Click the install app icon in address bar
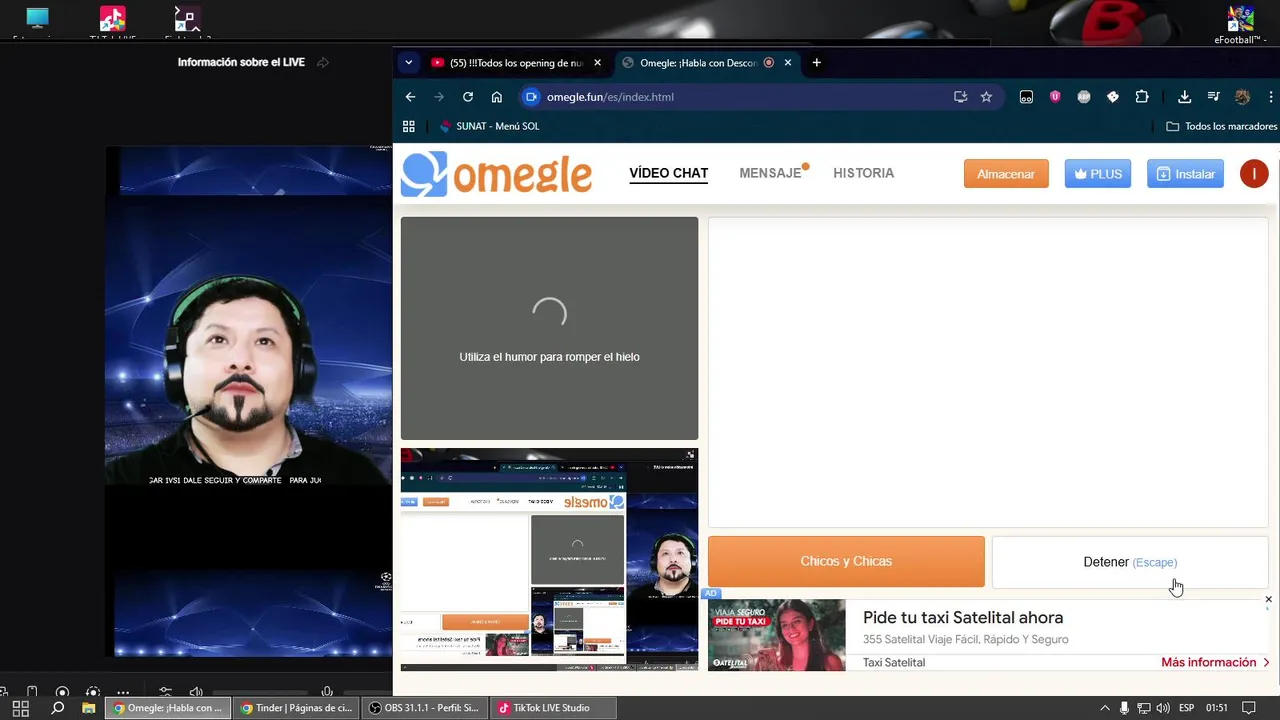 [960, 97]
